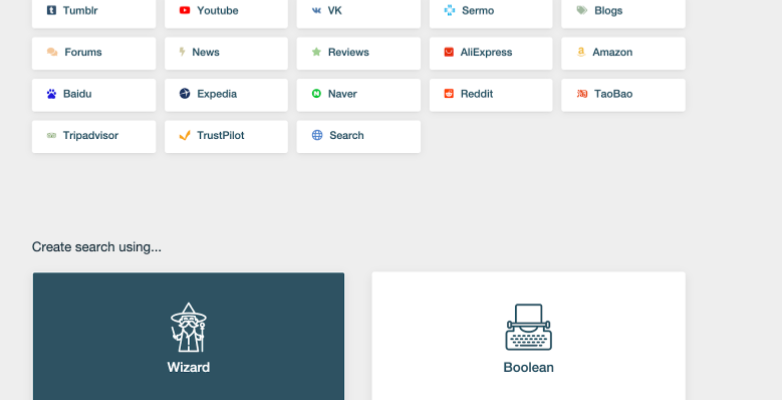Select the Amazon source tile
The height and width of the screenshot is (400, 782).
623,53
